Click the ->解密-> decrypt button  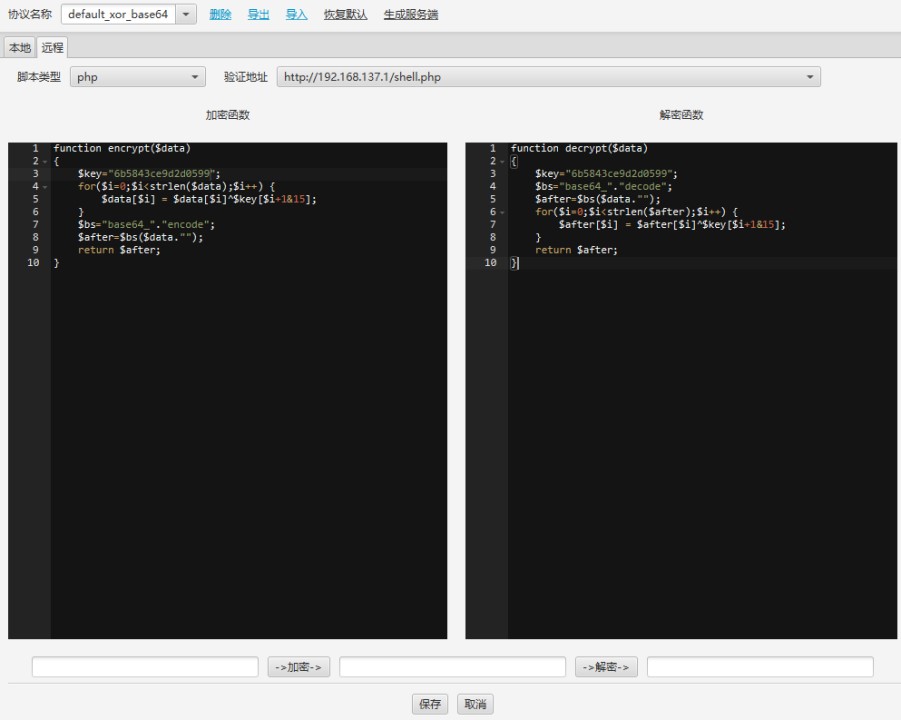pos(606,667)
